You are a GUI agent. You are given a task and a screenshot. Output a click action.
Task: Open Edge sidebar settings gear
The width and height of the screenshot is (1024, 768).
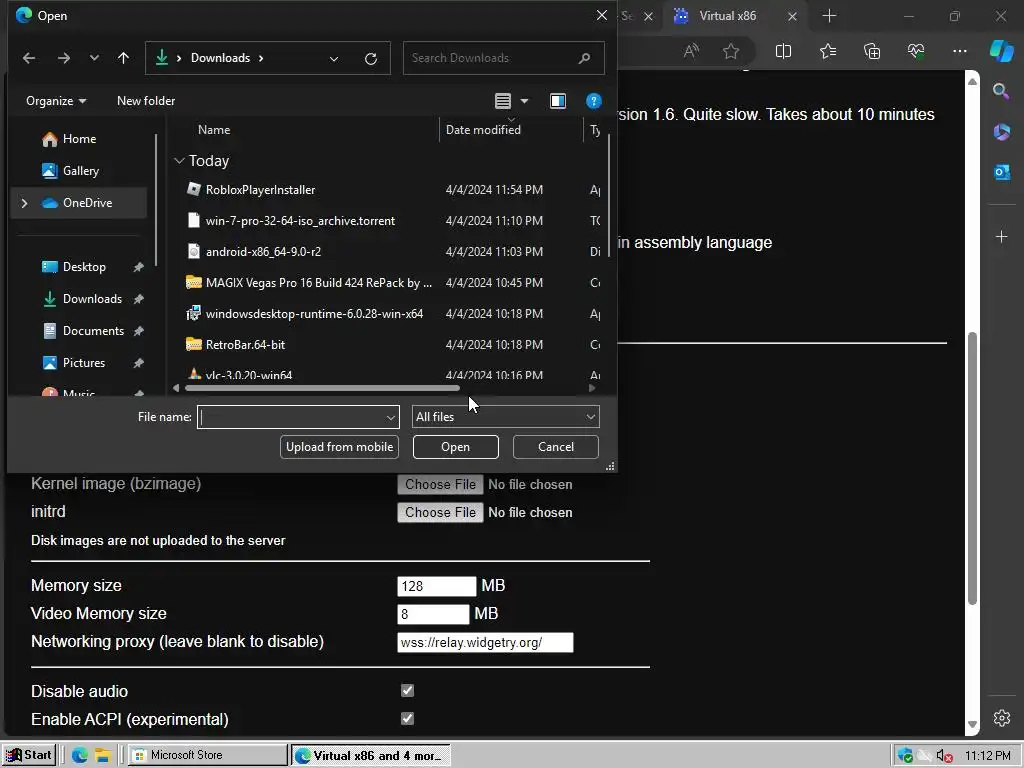1001,718
